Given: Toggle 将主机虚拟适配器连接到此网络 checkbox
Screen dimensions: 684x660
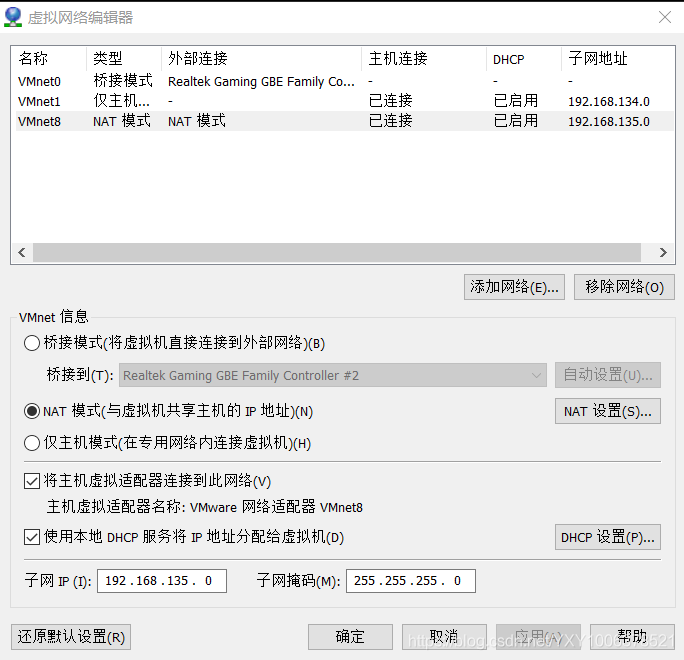Looking at the screenshot, I should pyautogui.click(x=32, y=481).
